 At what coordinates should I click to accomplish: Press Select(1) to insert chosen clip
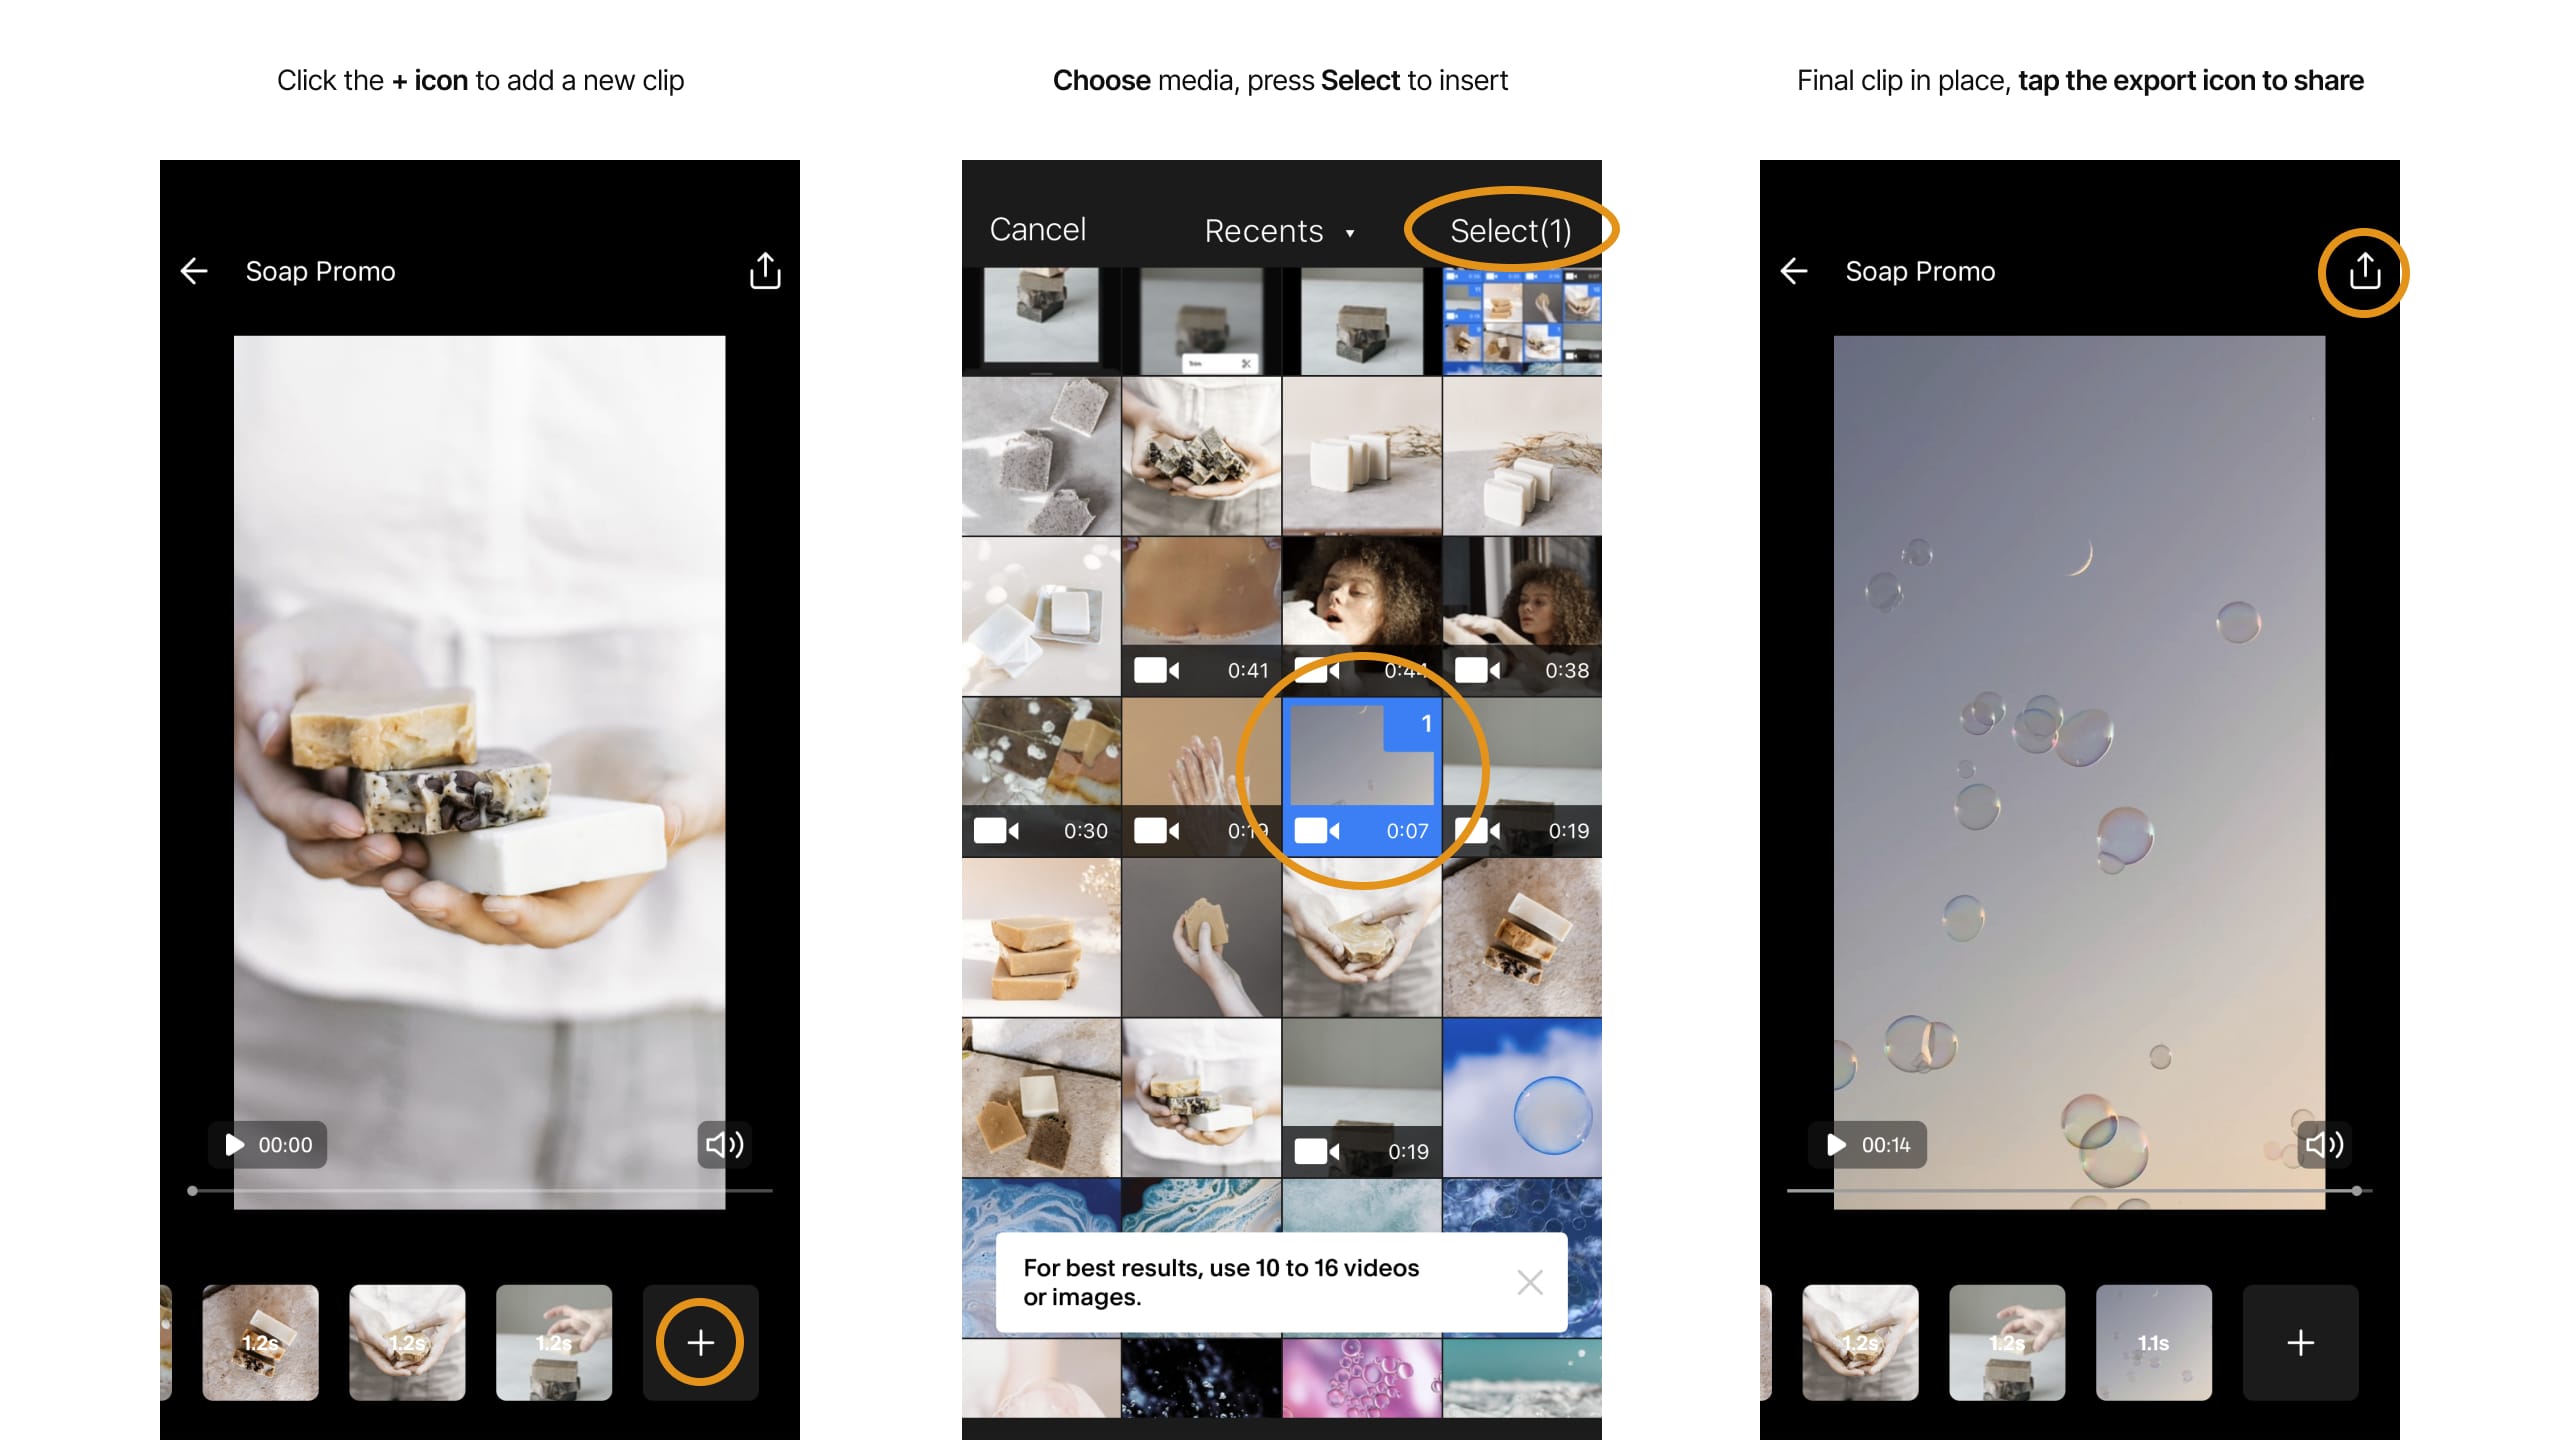1509,229
